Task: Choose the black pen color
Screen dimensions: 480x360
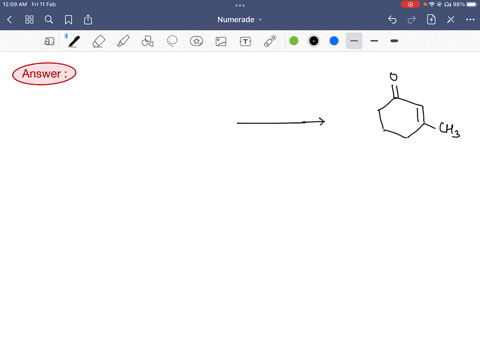Action: coord(314,41)
